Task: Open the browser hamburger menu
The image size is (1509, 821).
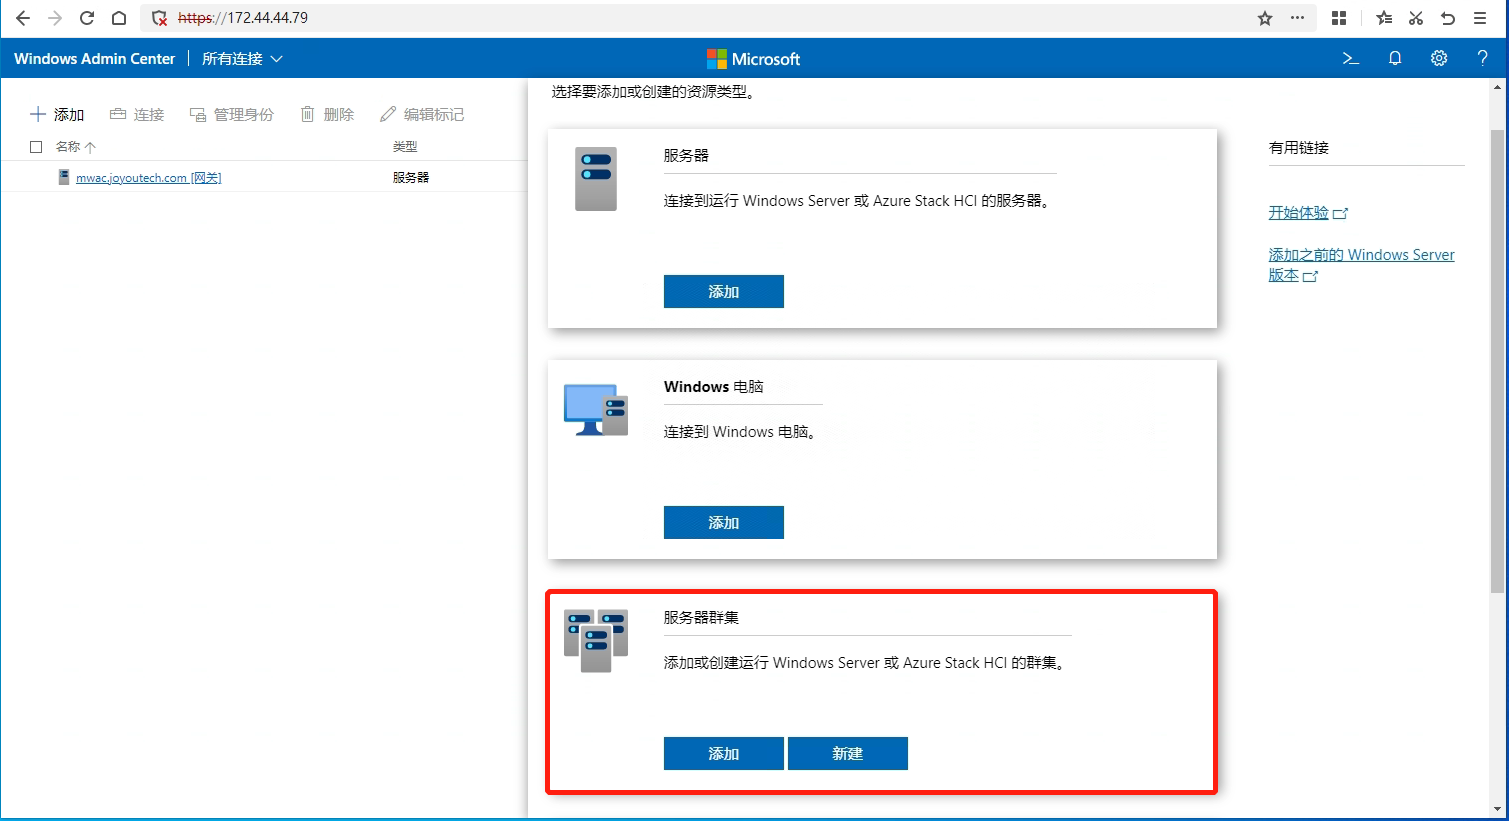Action: (1480, 18)
